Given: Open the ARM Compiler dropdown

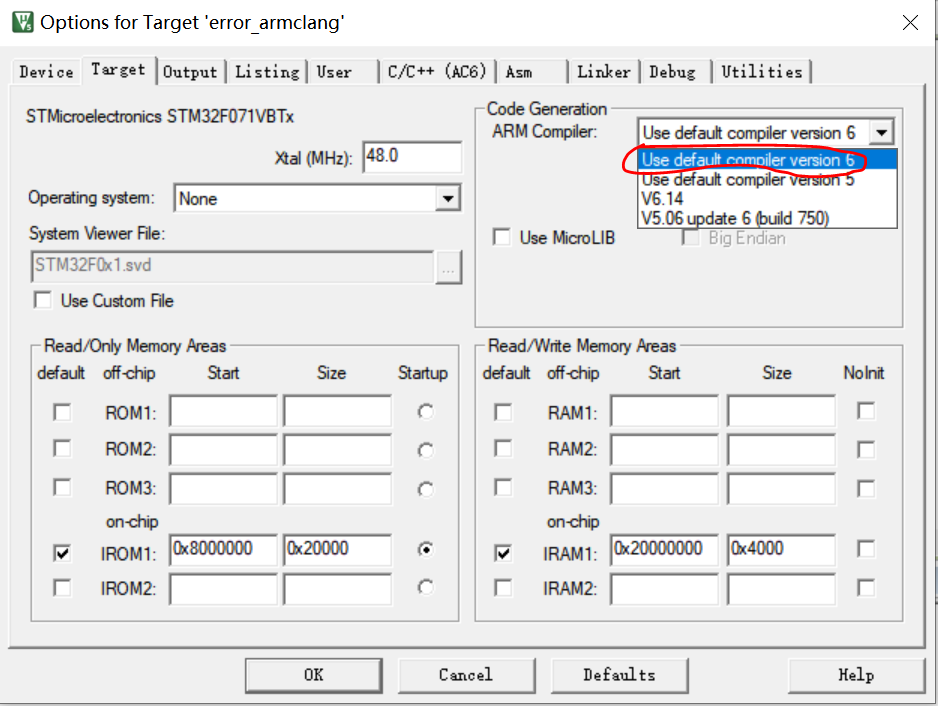Looking at the screenshot, I should point(882,131).
